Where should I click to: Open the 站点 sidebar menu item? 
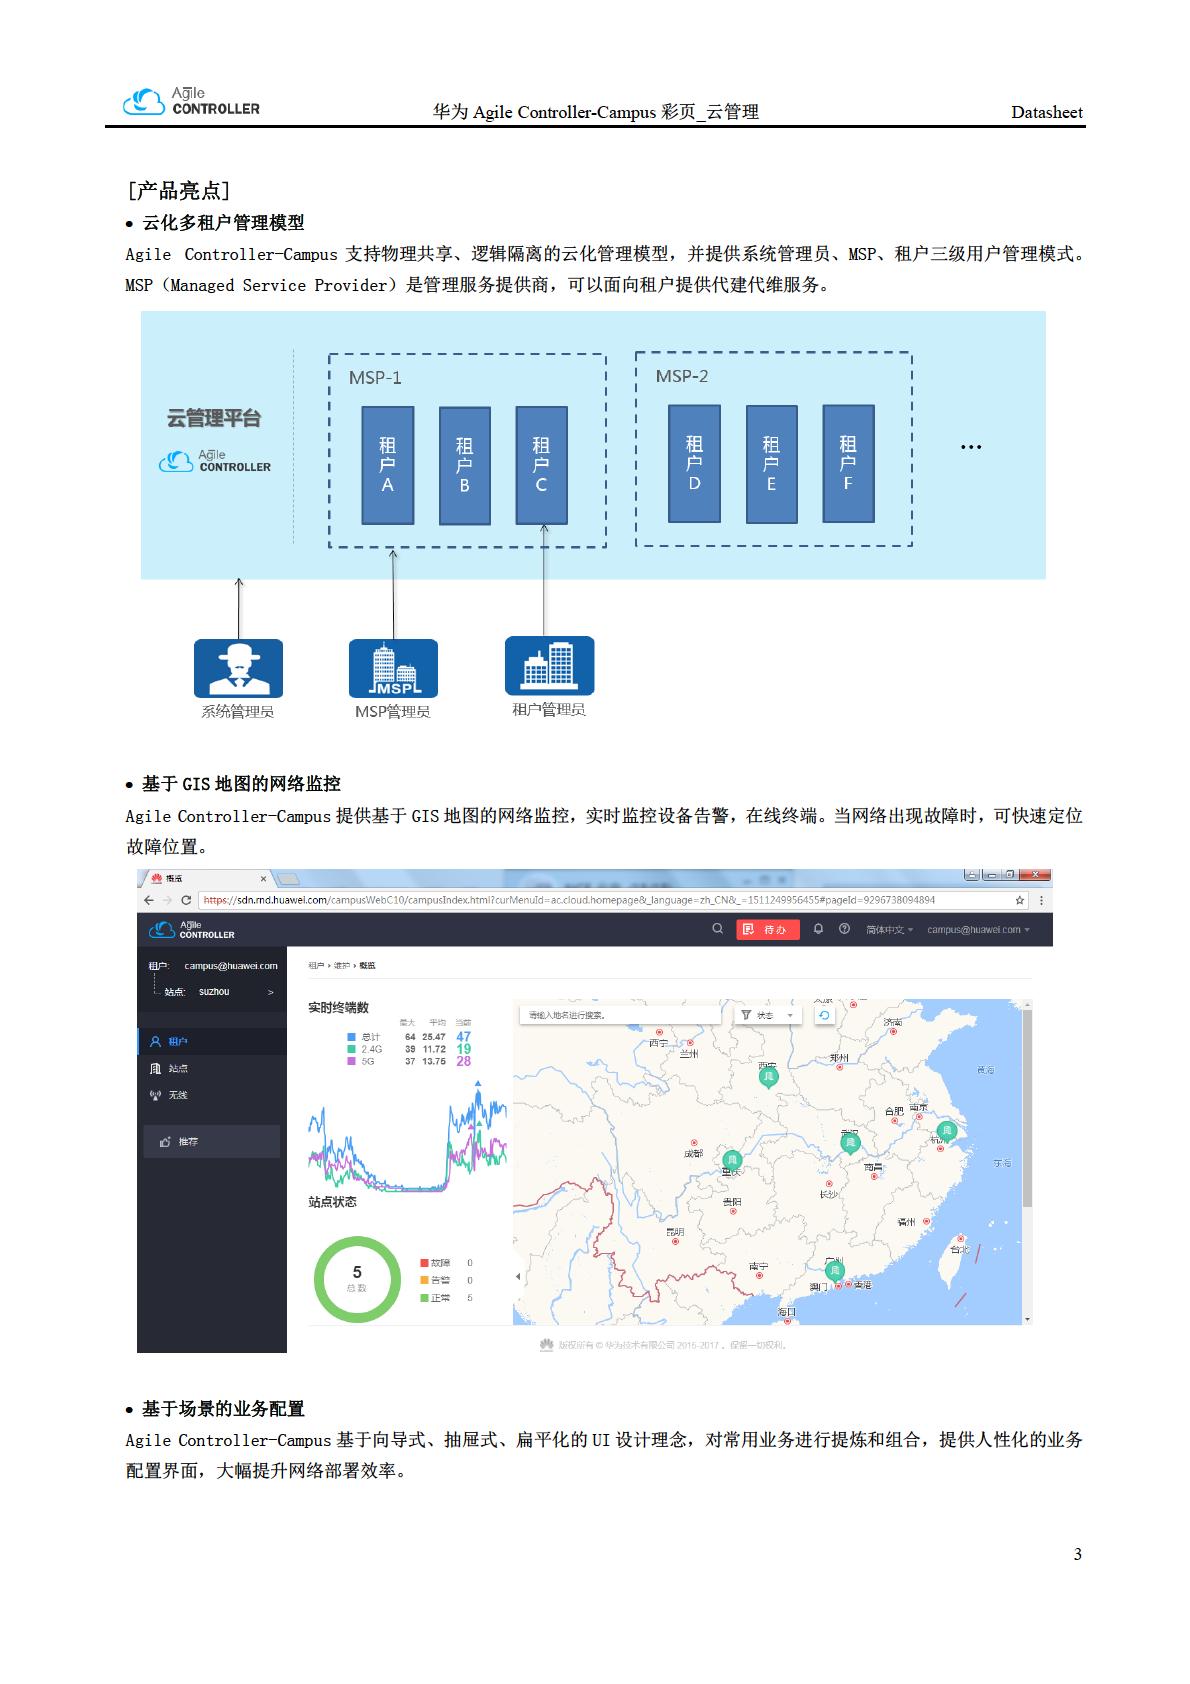click(x=212, y=1068)
